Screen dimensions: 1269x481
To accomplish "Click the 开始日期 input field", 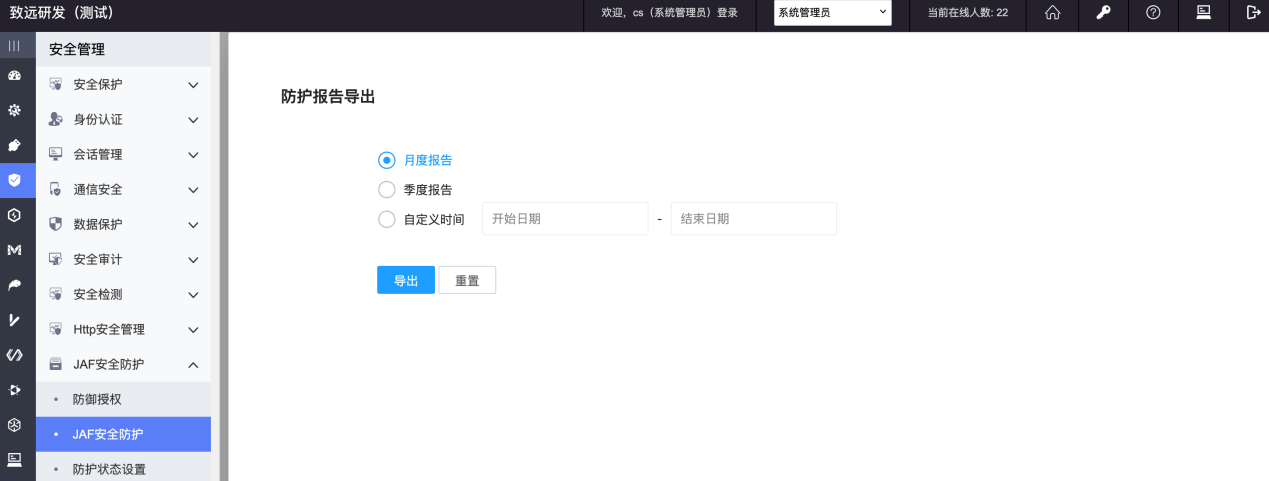I will coord(565,219).
